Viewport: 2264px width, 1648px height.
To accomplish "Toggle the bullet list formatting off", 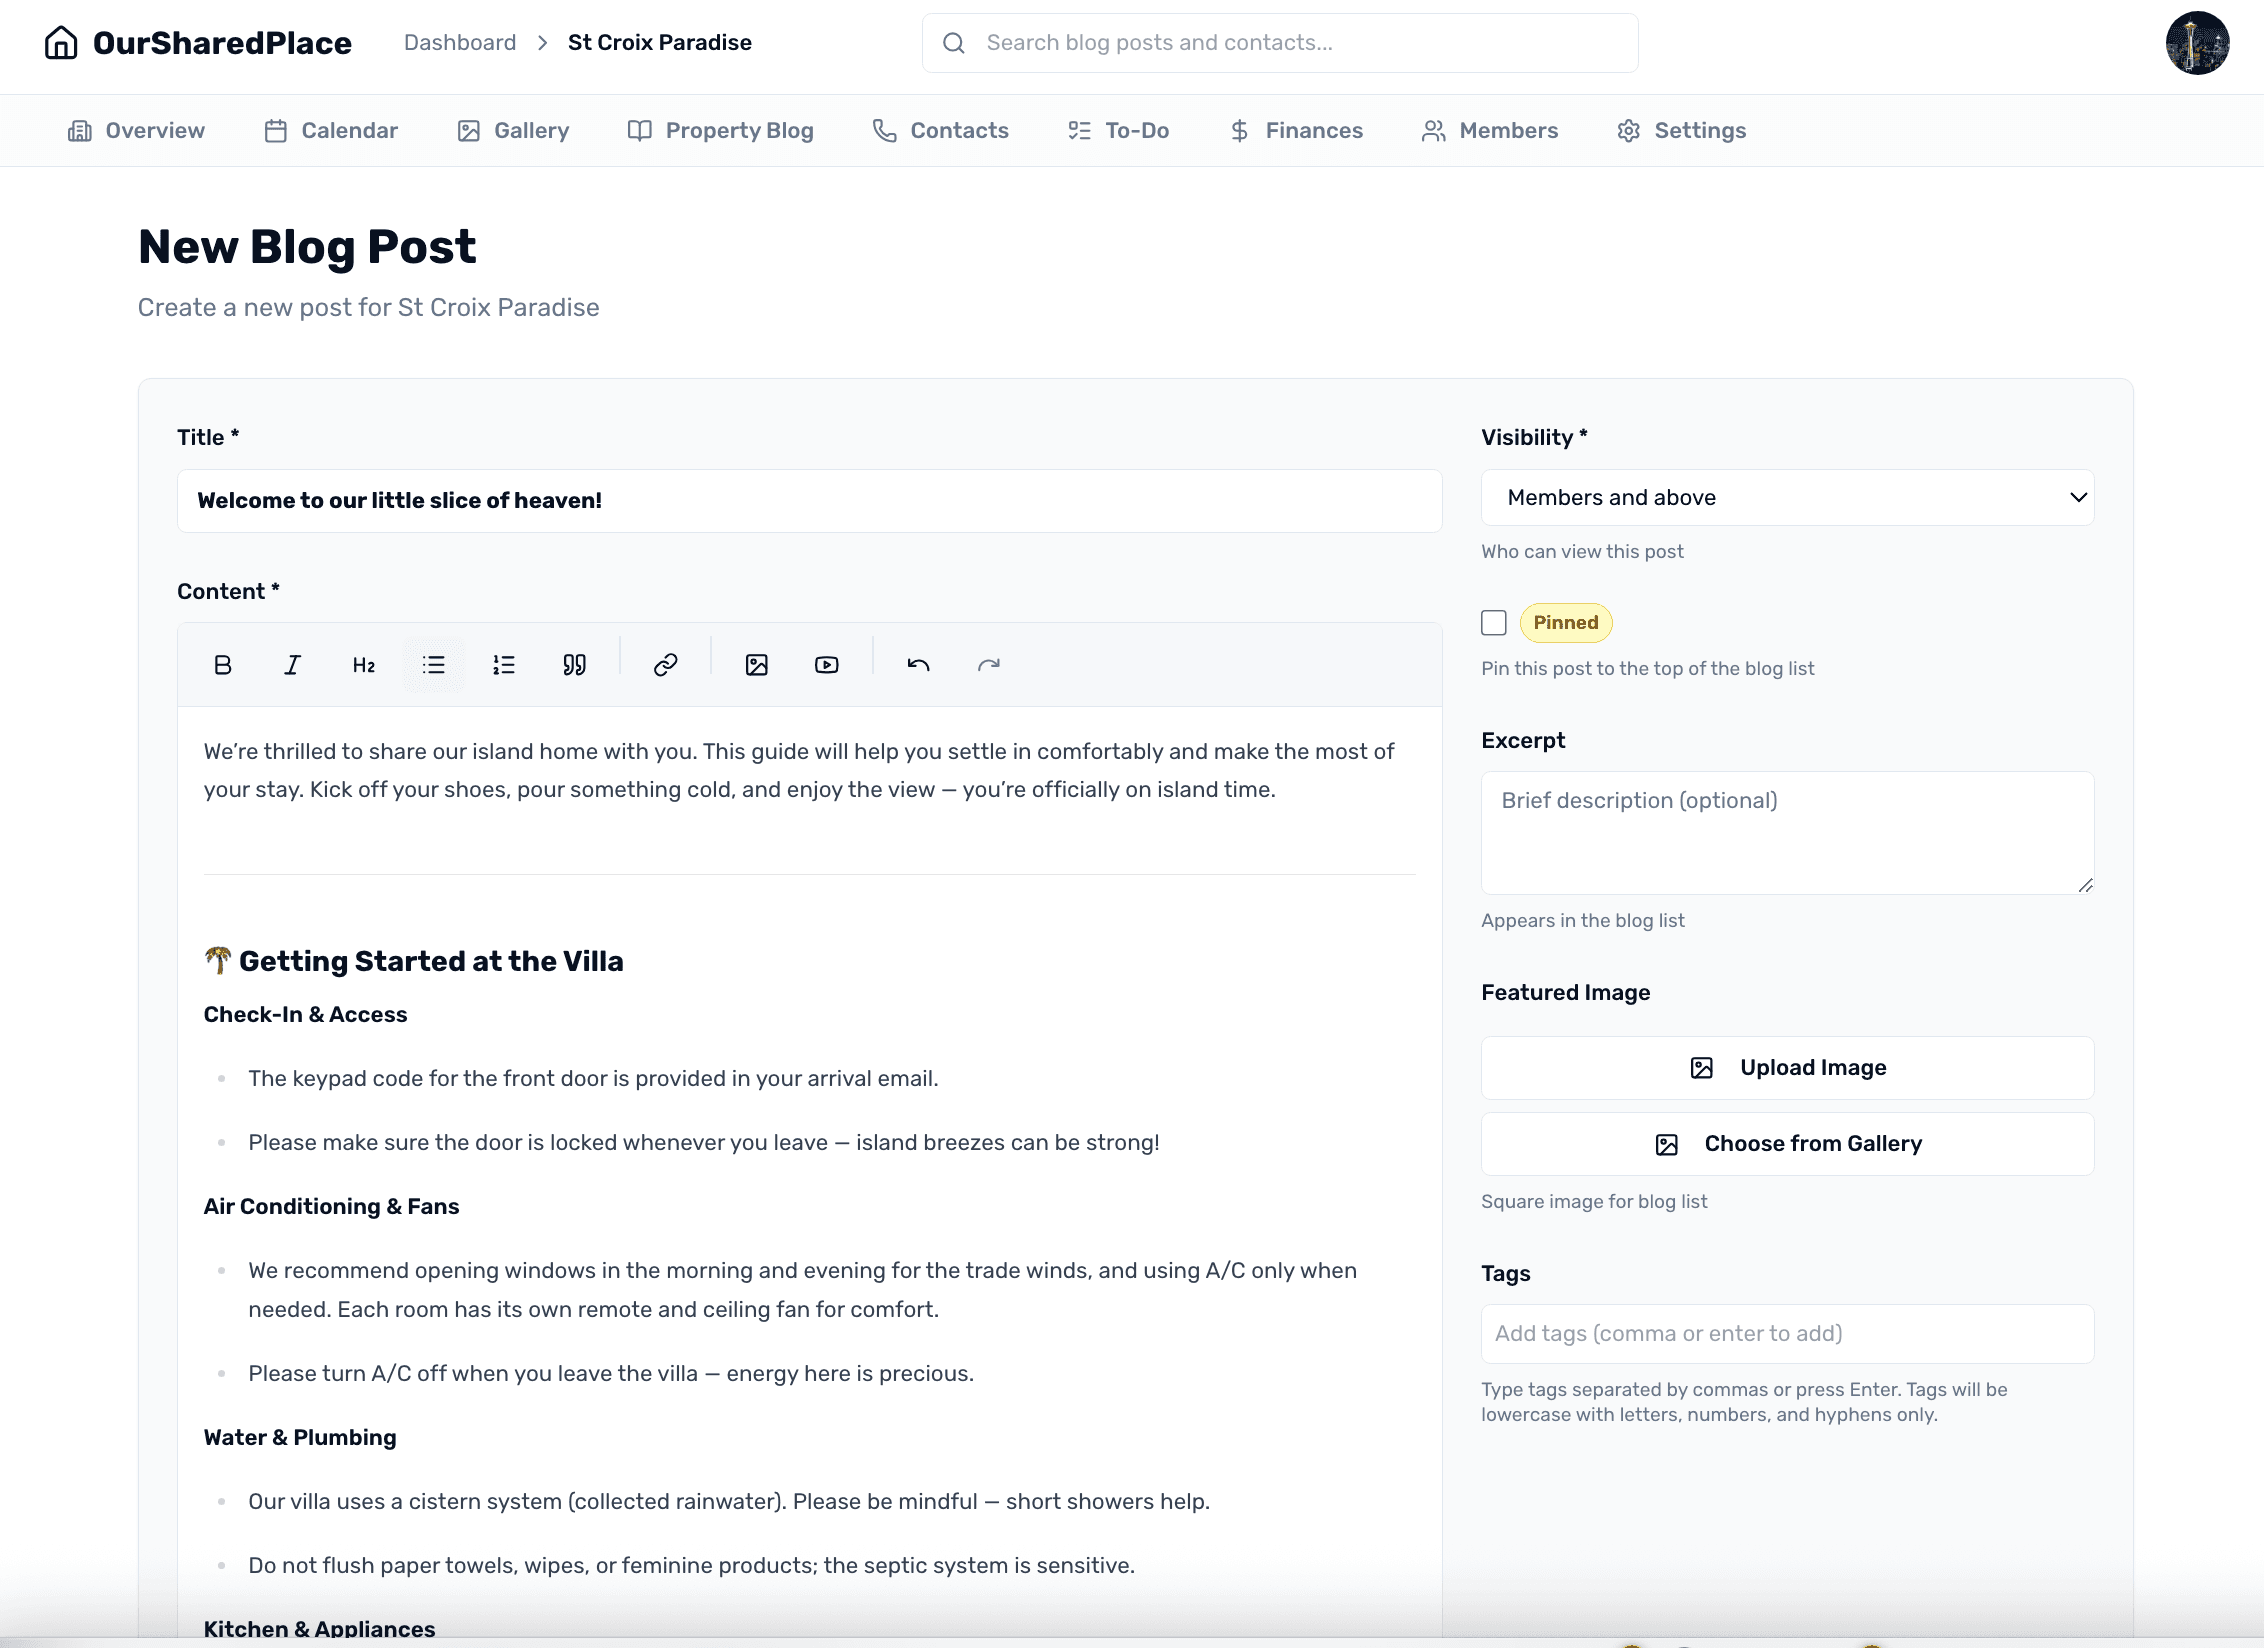I will pos(433,664).
